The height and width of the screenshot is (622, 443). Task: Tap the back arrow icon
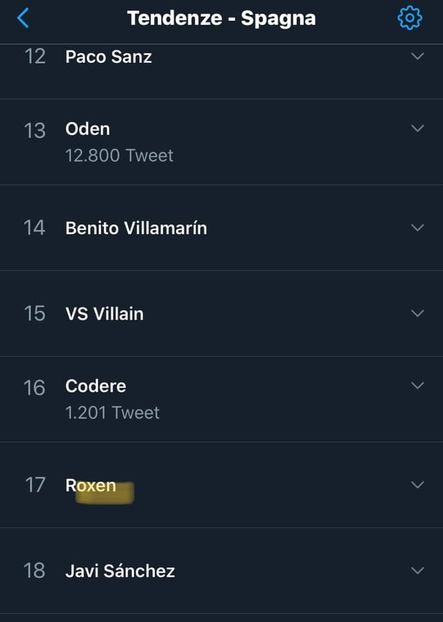tap(23, 18)
